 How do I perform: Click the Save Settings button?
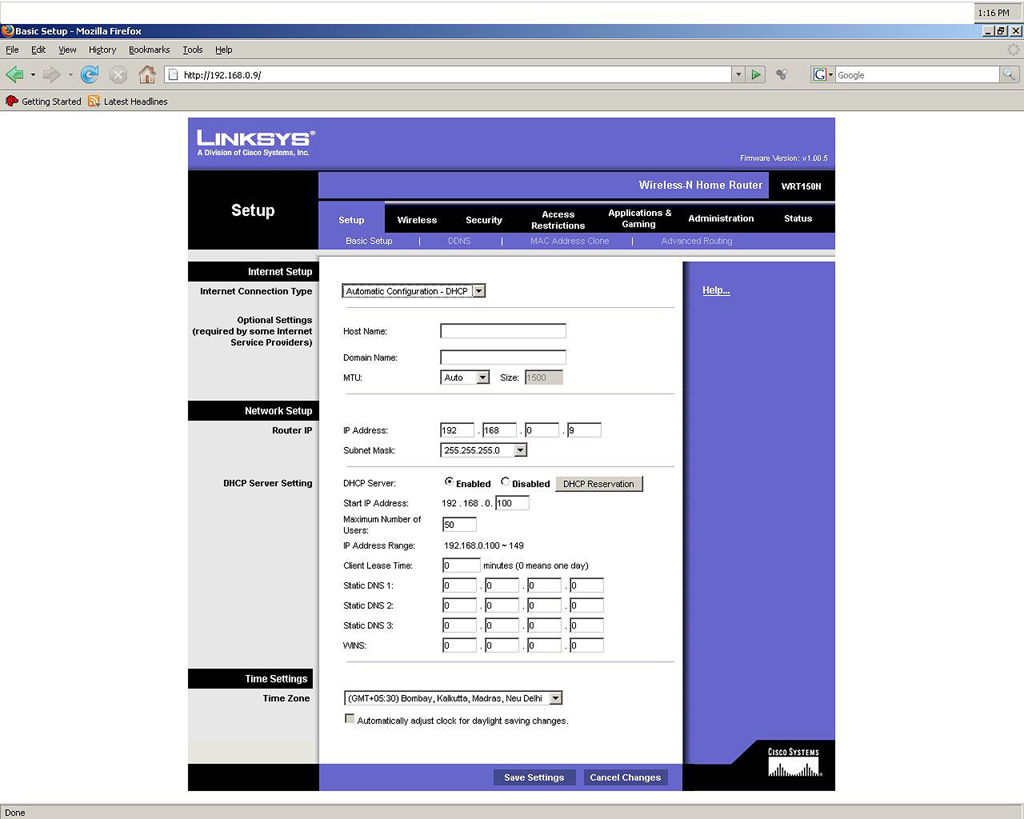point(534,777)
